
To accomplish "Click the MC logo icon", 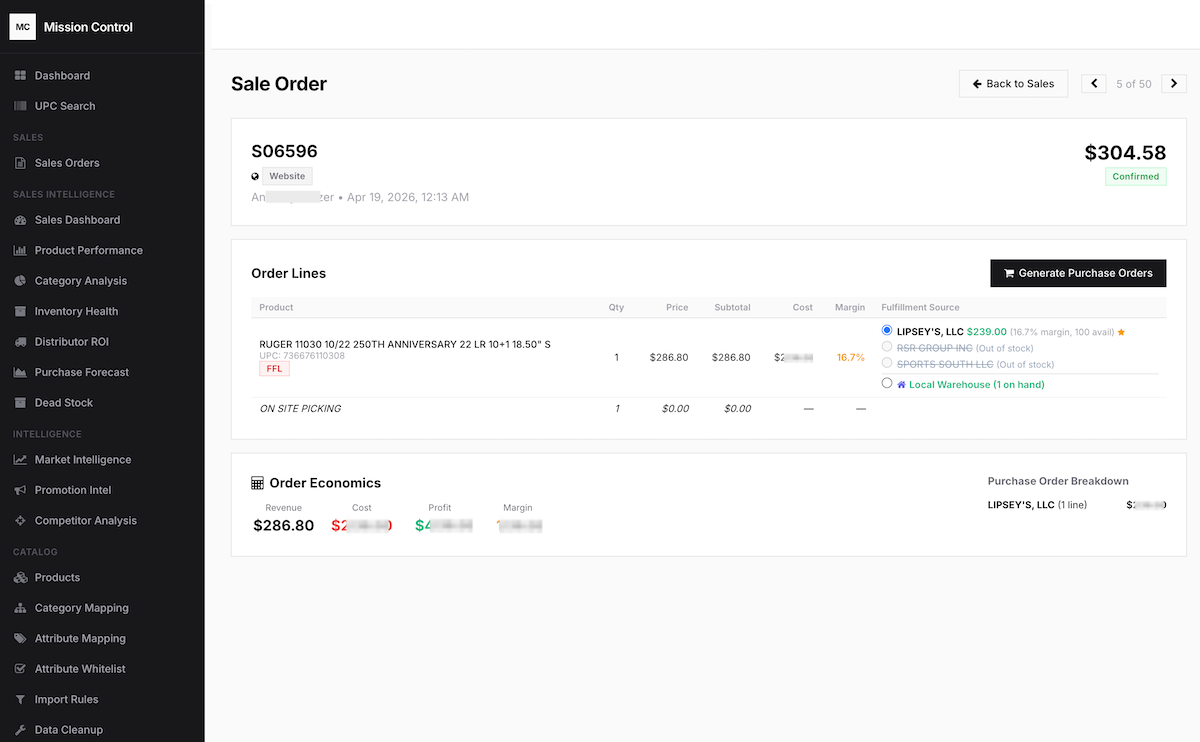I will (22, 27).
